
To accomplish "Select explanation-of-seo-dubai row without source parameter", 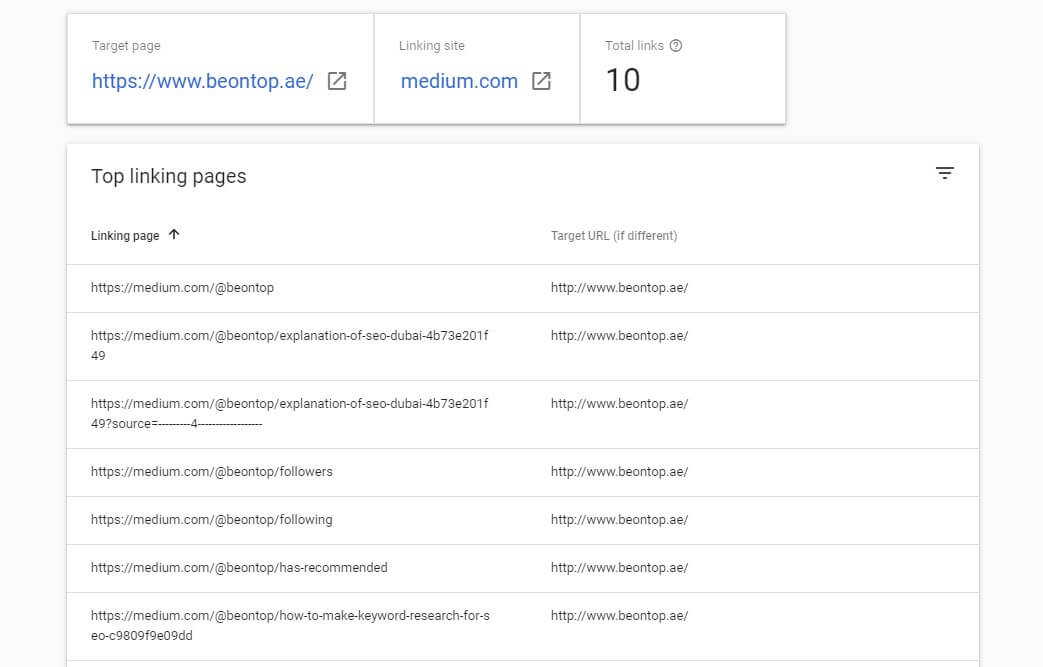I will (522, 346).
